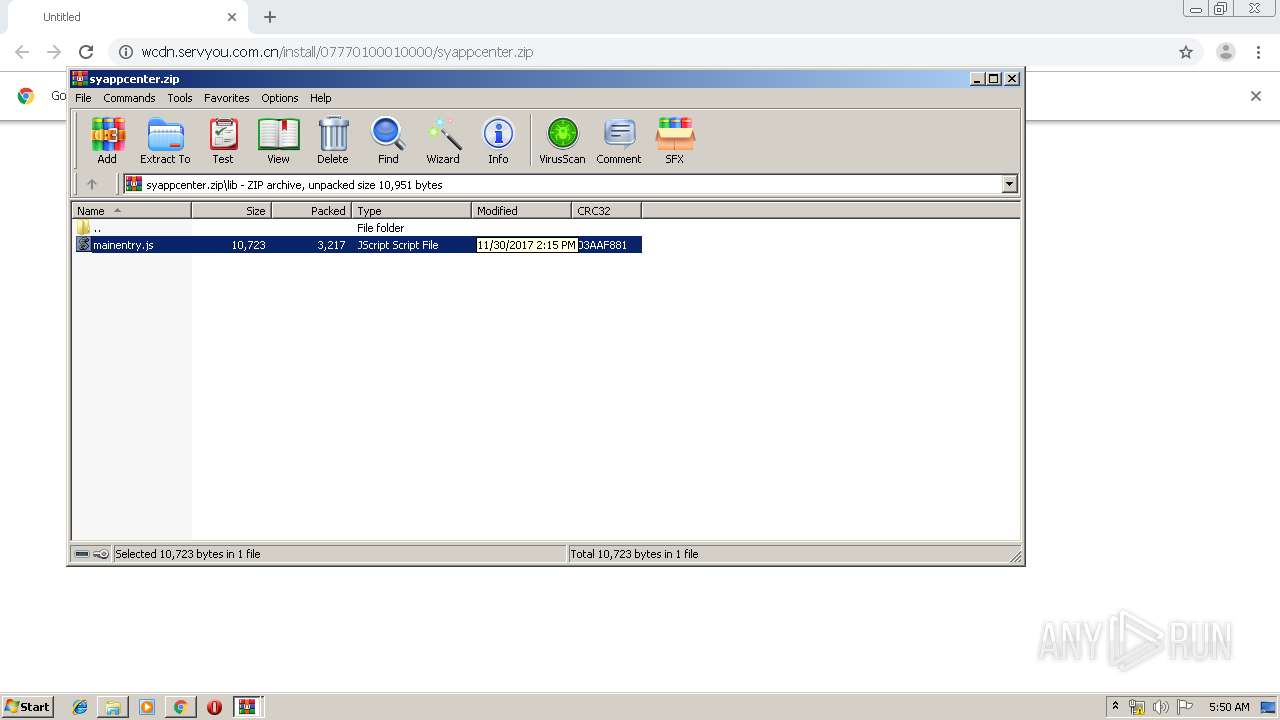This screenshot has height=720, width=1280.
Task: Sort by the Name column header
Action: (131, 211)
